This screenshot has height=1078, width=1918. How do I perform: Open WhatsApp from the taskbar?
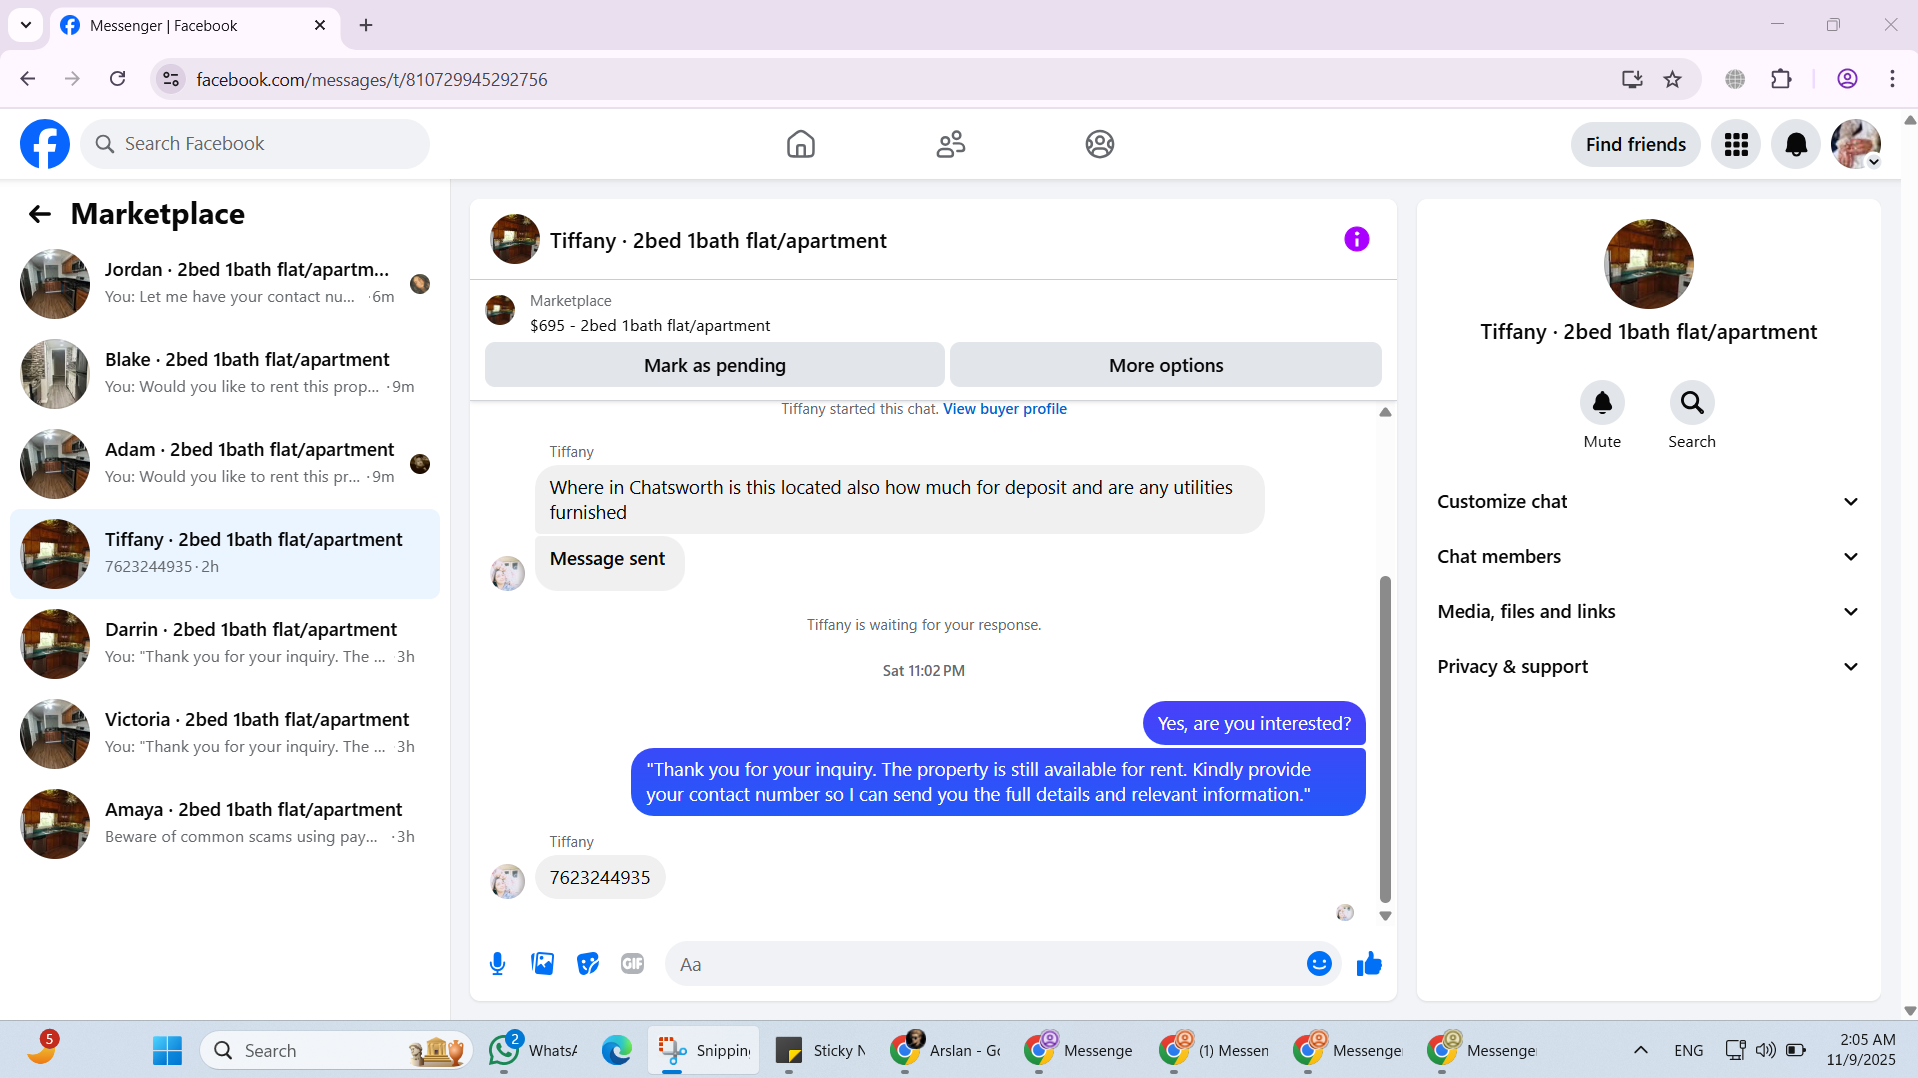[x=534, y=1050]
